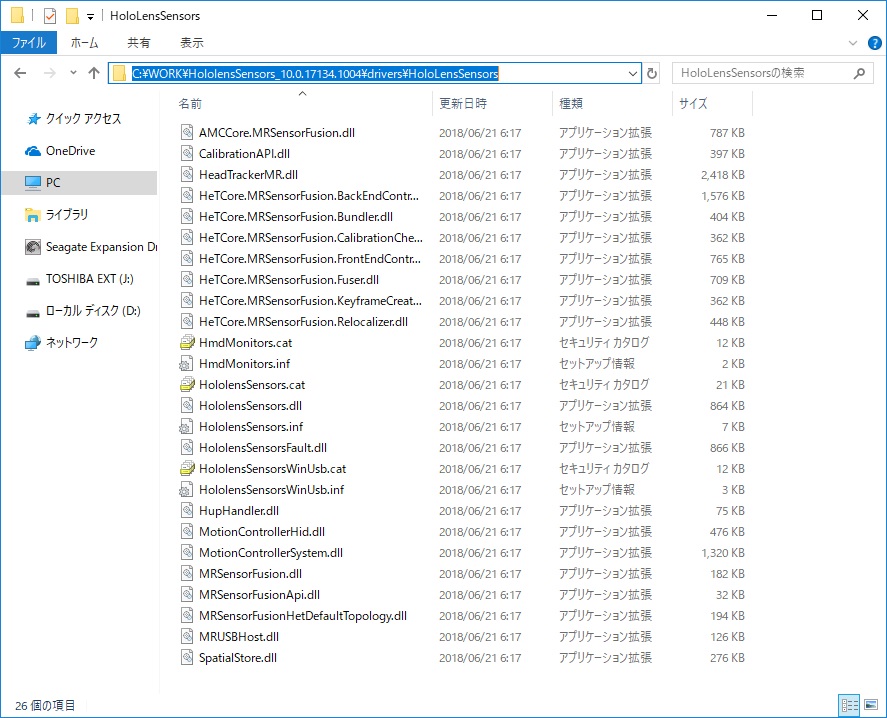This screenshot has width=887, height=718.
Task: Refresh the folder view
Action: pyautogui.click(x=652, y=73)
